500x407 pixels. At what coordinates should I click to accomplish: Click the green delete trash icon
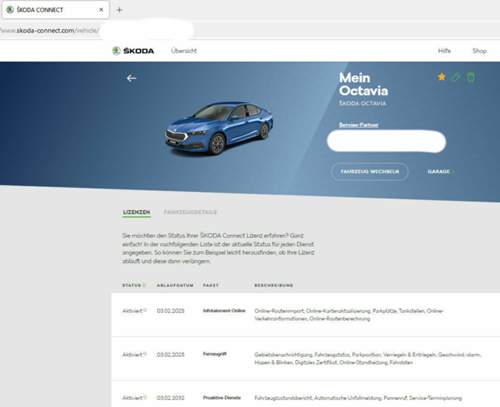(471, 77)
